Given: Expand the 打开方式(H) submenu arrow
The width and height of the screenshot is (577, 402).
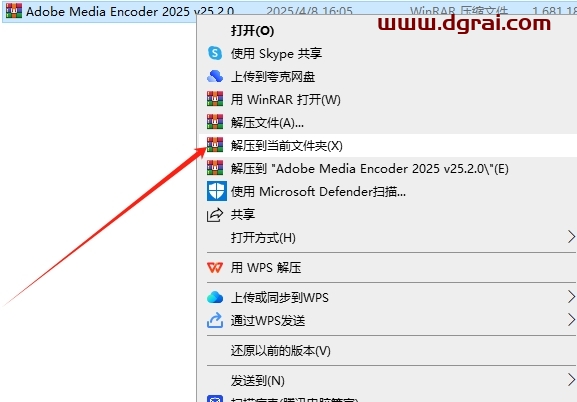Looking at the screenshot, I should [x=571, y=237].
